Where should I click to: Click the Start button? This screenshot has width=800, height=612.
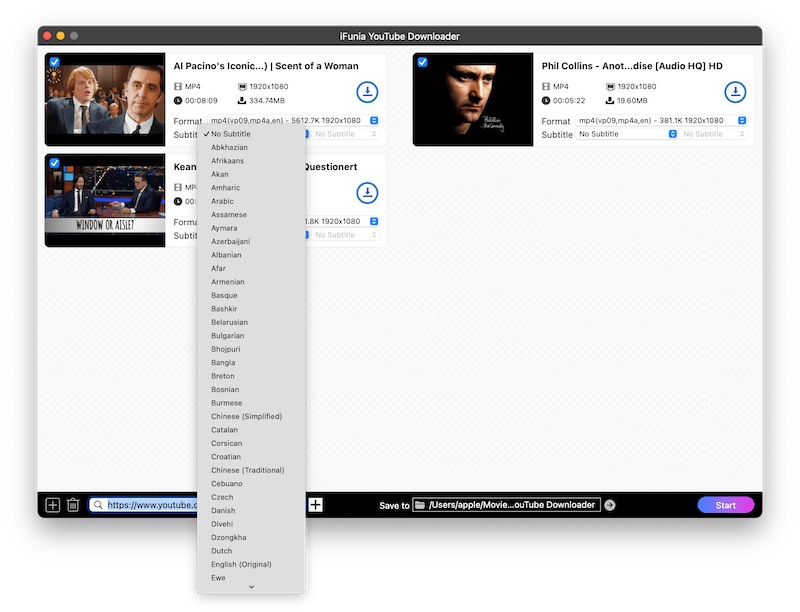[725, 505]
